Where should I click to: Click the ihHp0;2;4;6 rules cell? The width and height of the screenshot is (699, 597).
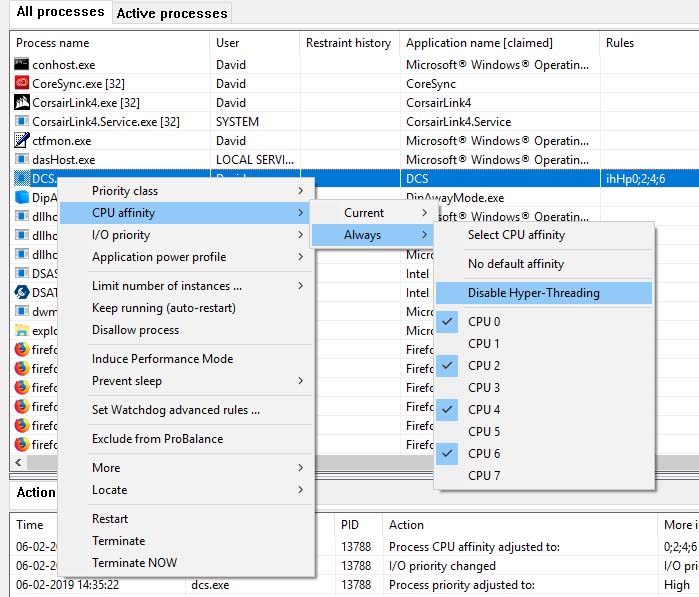(x=650, y=179)
